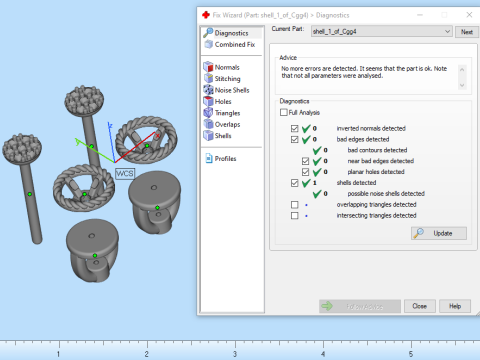Screen dimensions: 480x360
Task: Click the Update button
Action: click(439, 233)
